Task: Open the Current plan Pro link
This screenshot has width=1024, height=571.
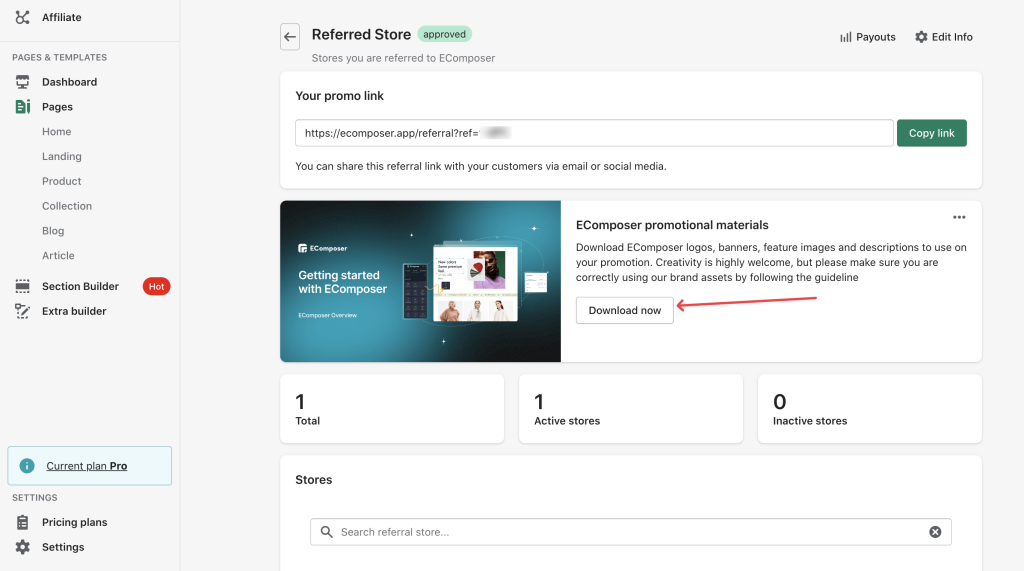Action: [x=87, y=466]
